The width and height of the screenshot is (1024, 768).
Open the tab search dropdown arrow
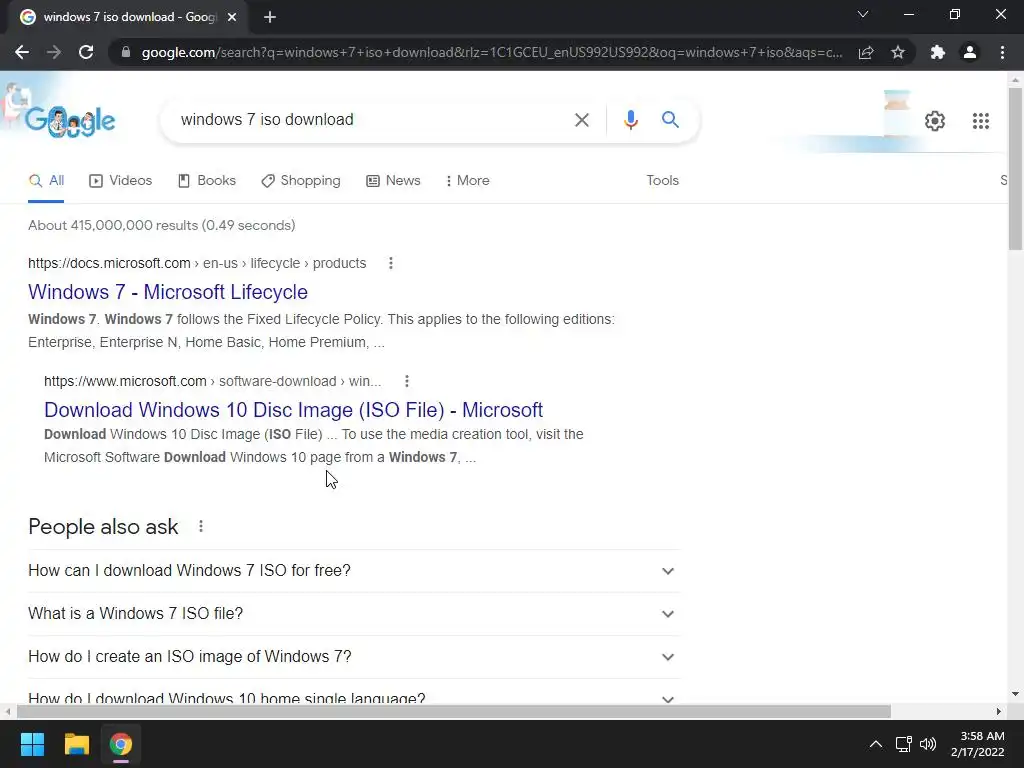(x=863, y=14)
